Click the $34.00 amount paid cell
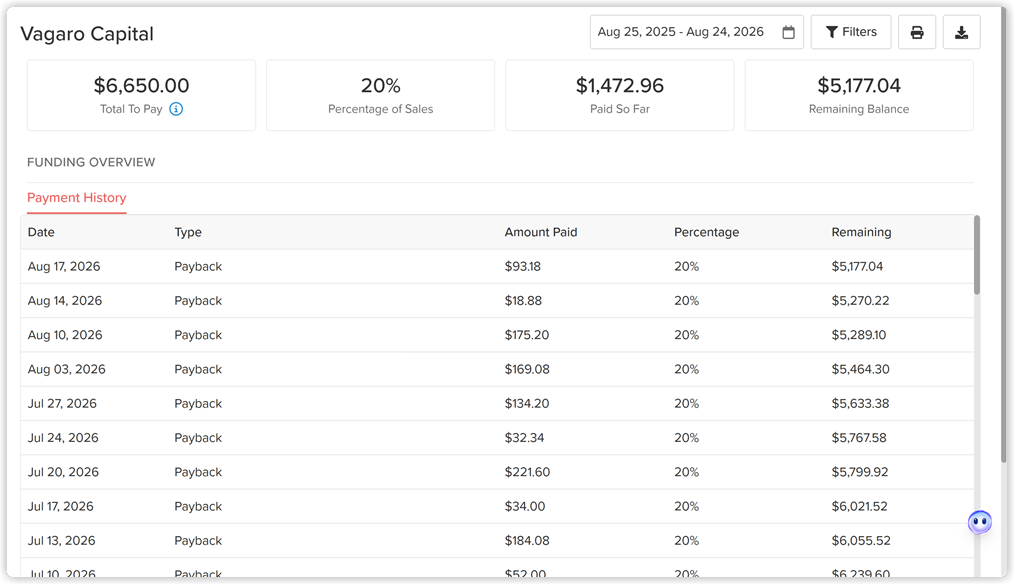The height and width of the screenshot is (585, 1015). pos(525,507)
